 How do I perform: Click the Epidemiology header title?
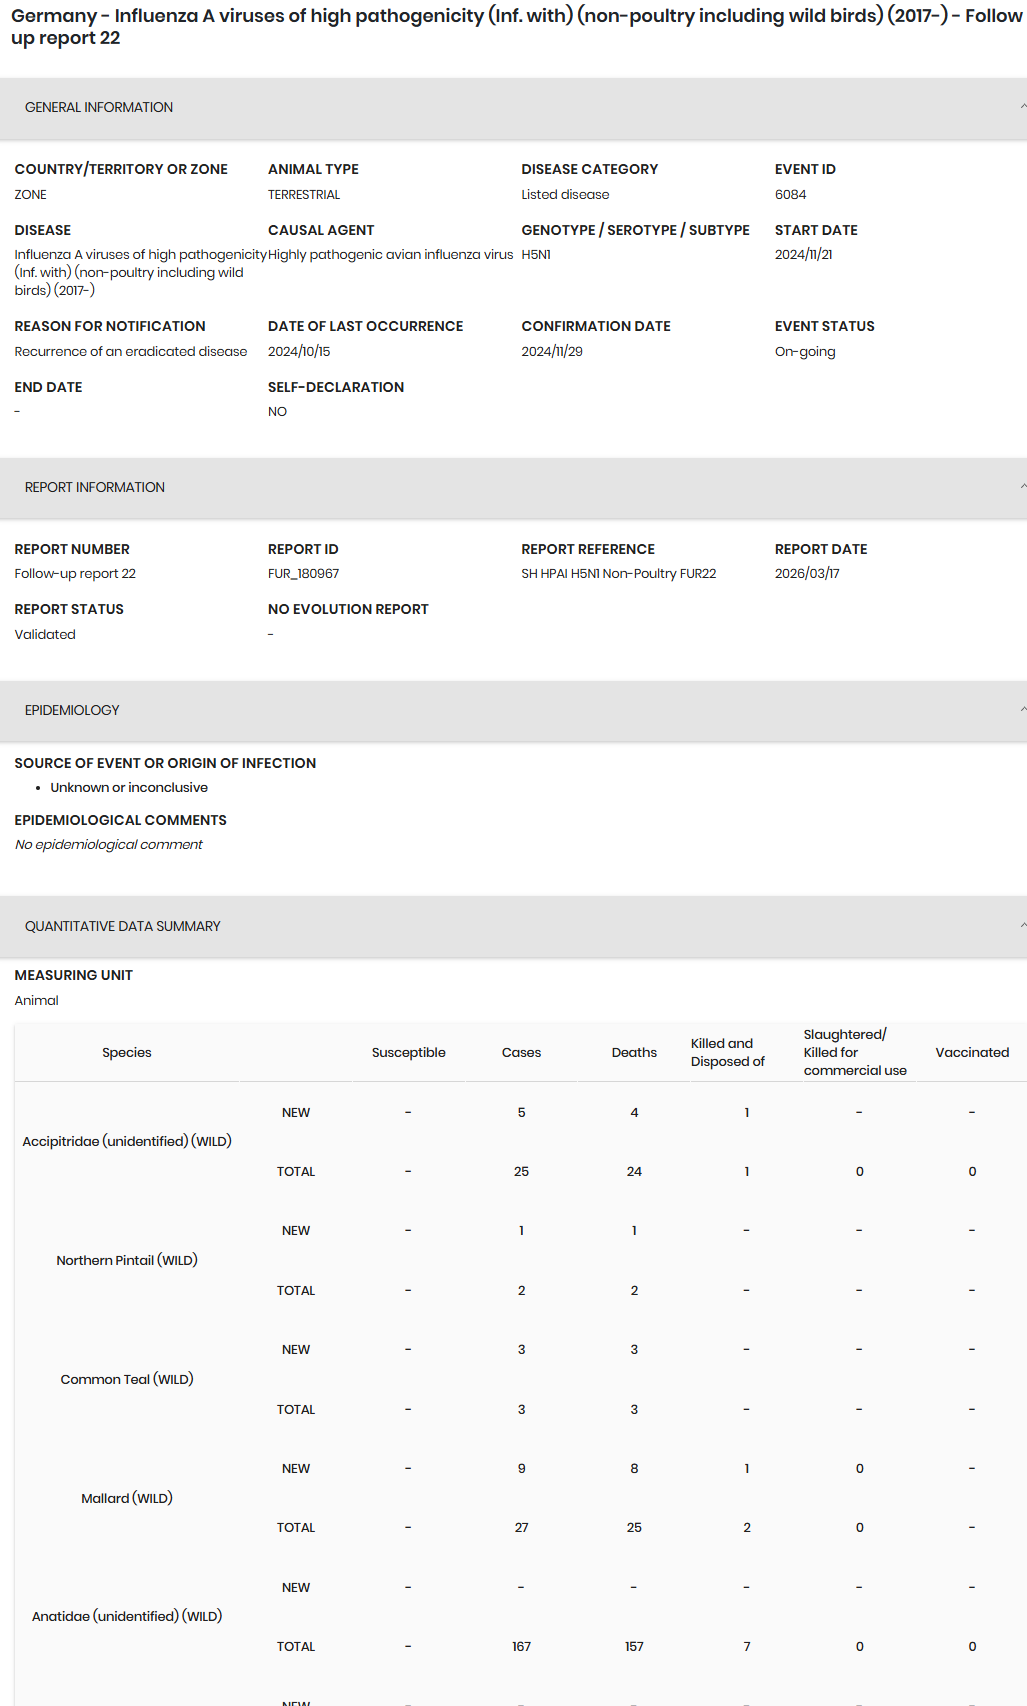pos(72,710)
